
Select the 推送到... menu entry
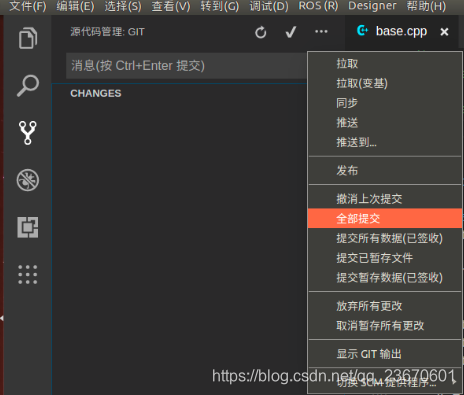(x=385, y=142)
